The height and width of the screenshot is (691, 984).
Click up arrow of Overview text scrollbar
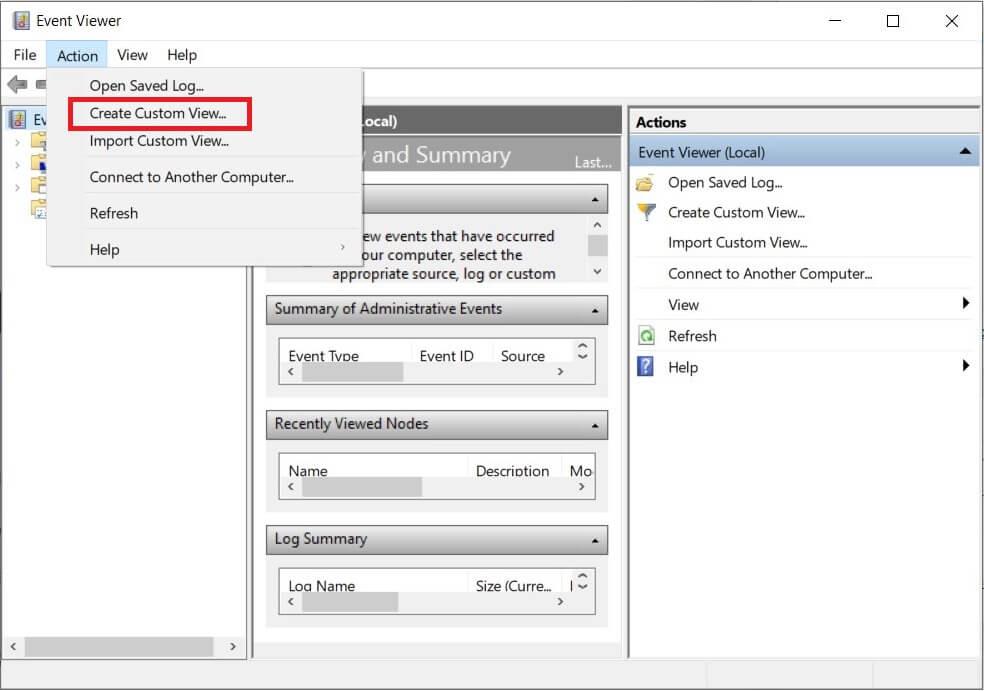pyautogui.click(x=597, y=225)
